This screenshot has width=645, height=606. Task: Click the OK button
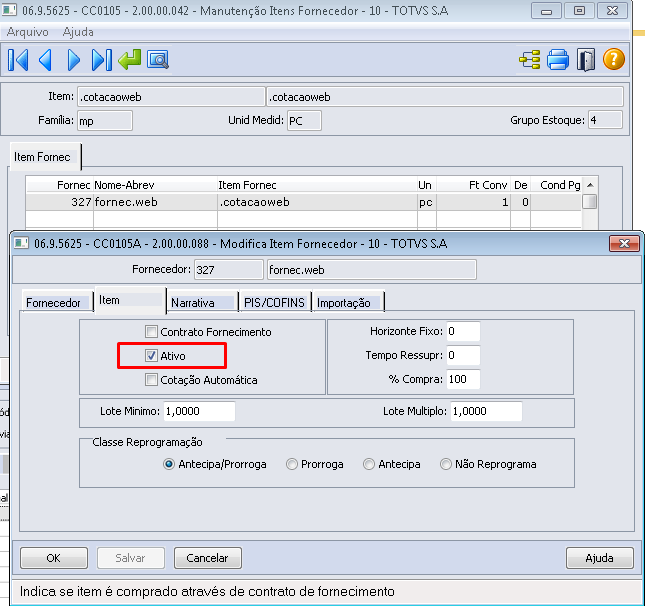coord(53,558)
